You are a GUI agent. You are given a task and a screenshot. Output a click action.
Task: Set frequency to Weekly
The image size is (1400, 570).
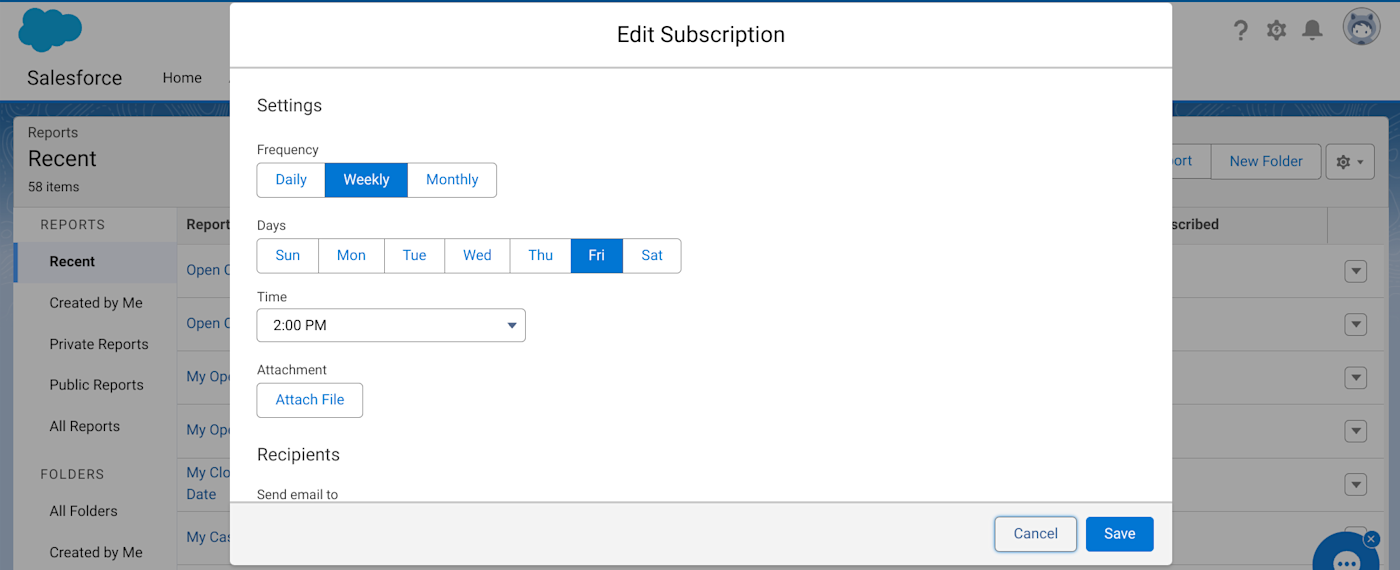[x=366, y=180]
